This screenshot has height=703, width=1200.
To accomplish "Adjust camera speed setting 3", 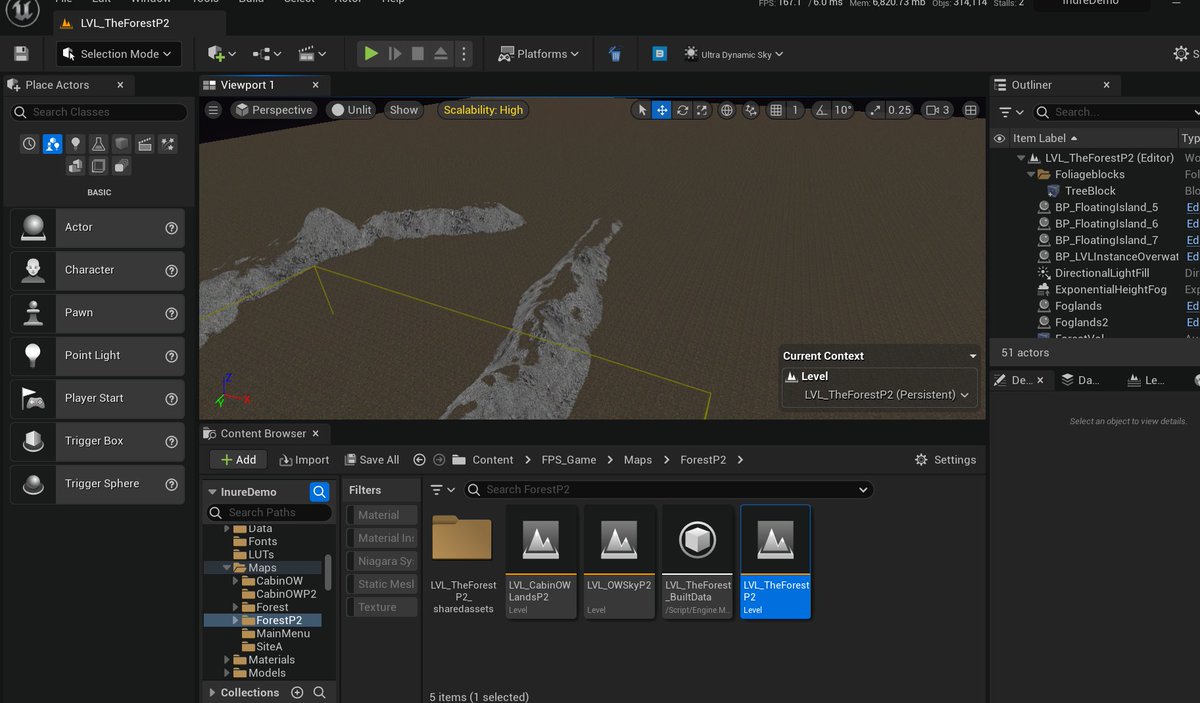I will click(x=936, y=110).
